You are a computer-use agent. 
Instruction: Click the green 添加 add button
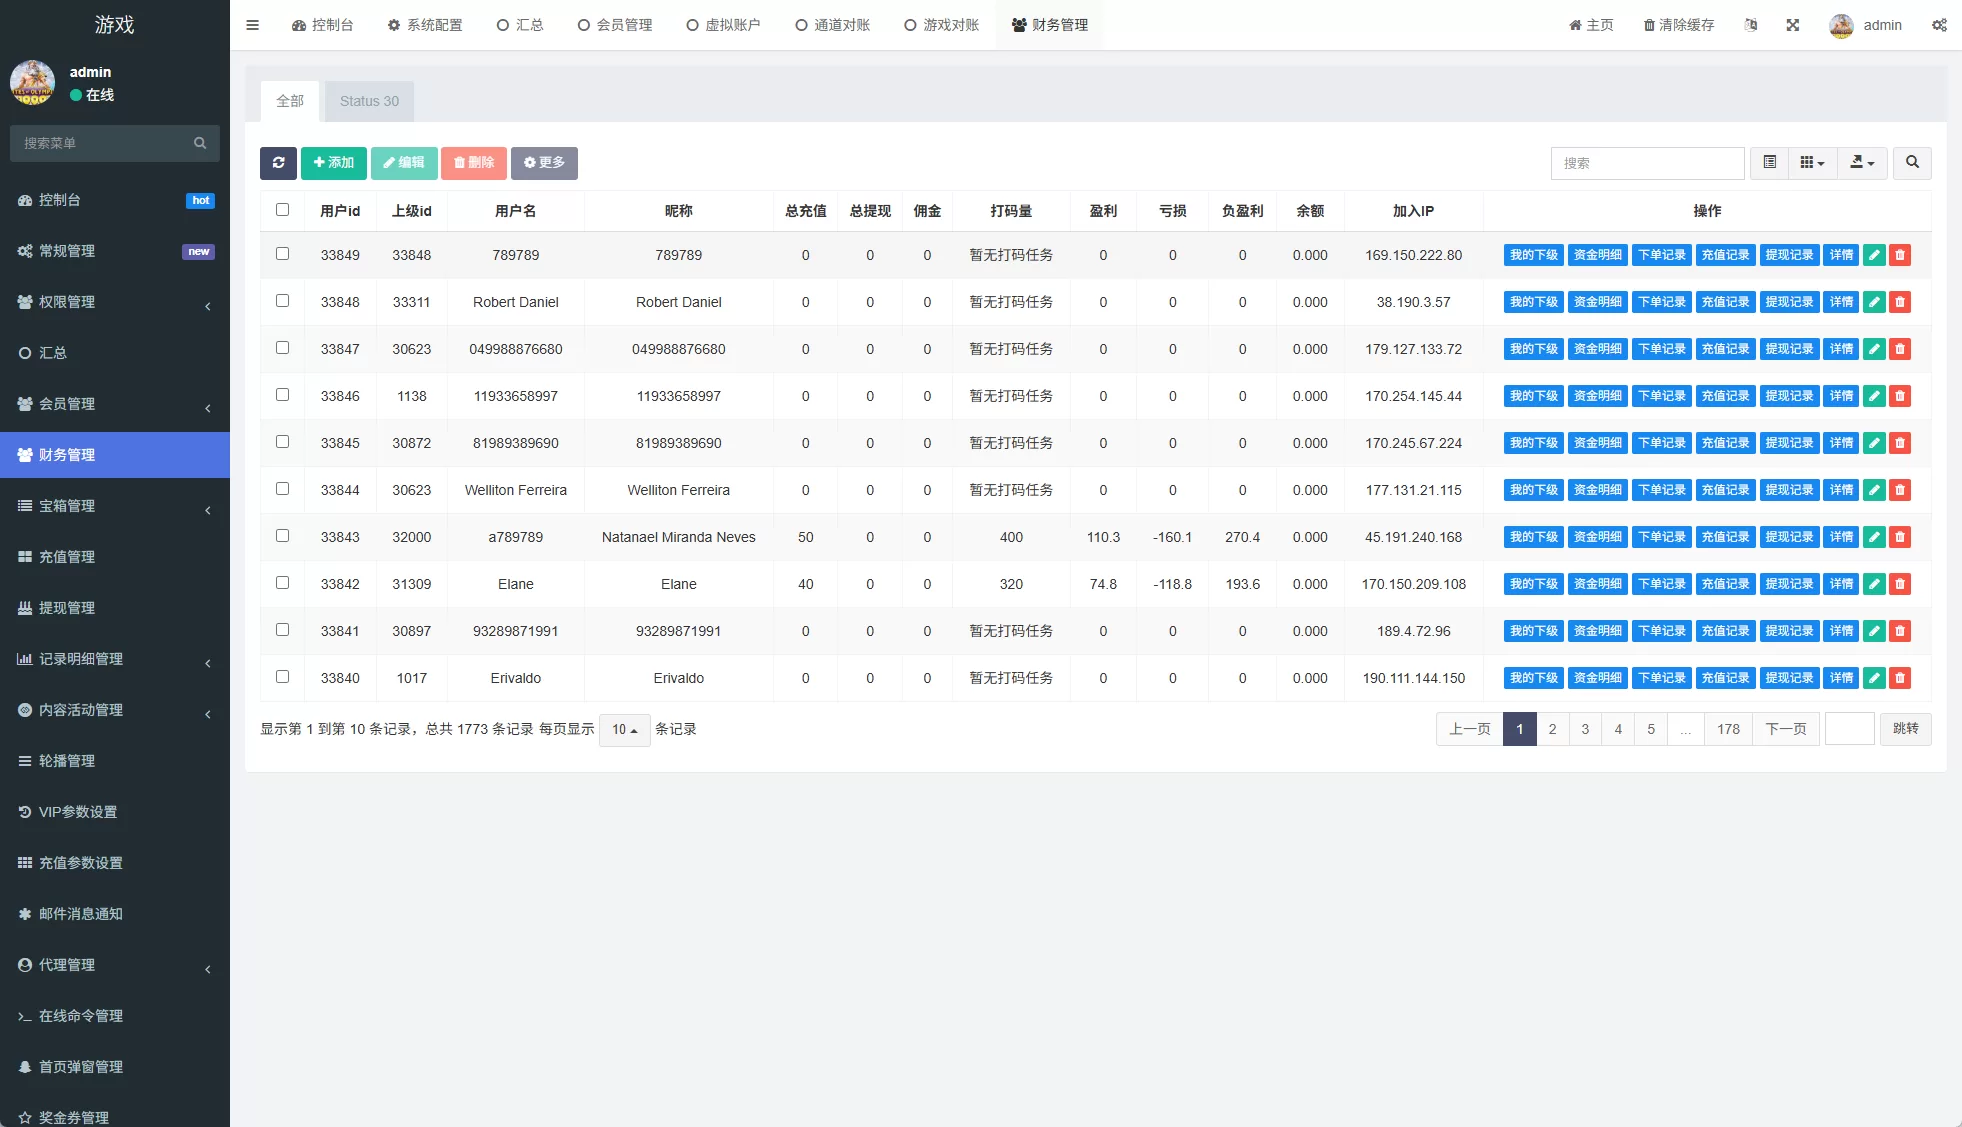(333, 163)
